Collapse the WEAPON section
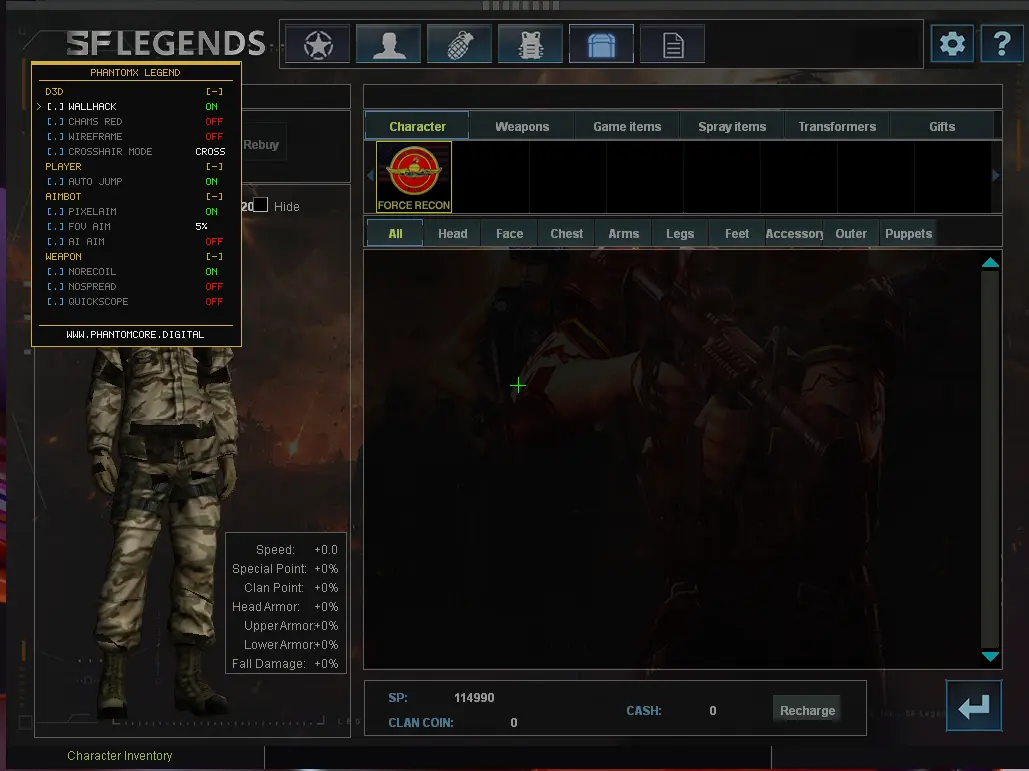The width and height of the screenshot is (1029, 771). point(215,257)
